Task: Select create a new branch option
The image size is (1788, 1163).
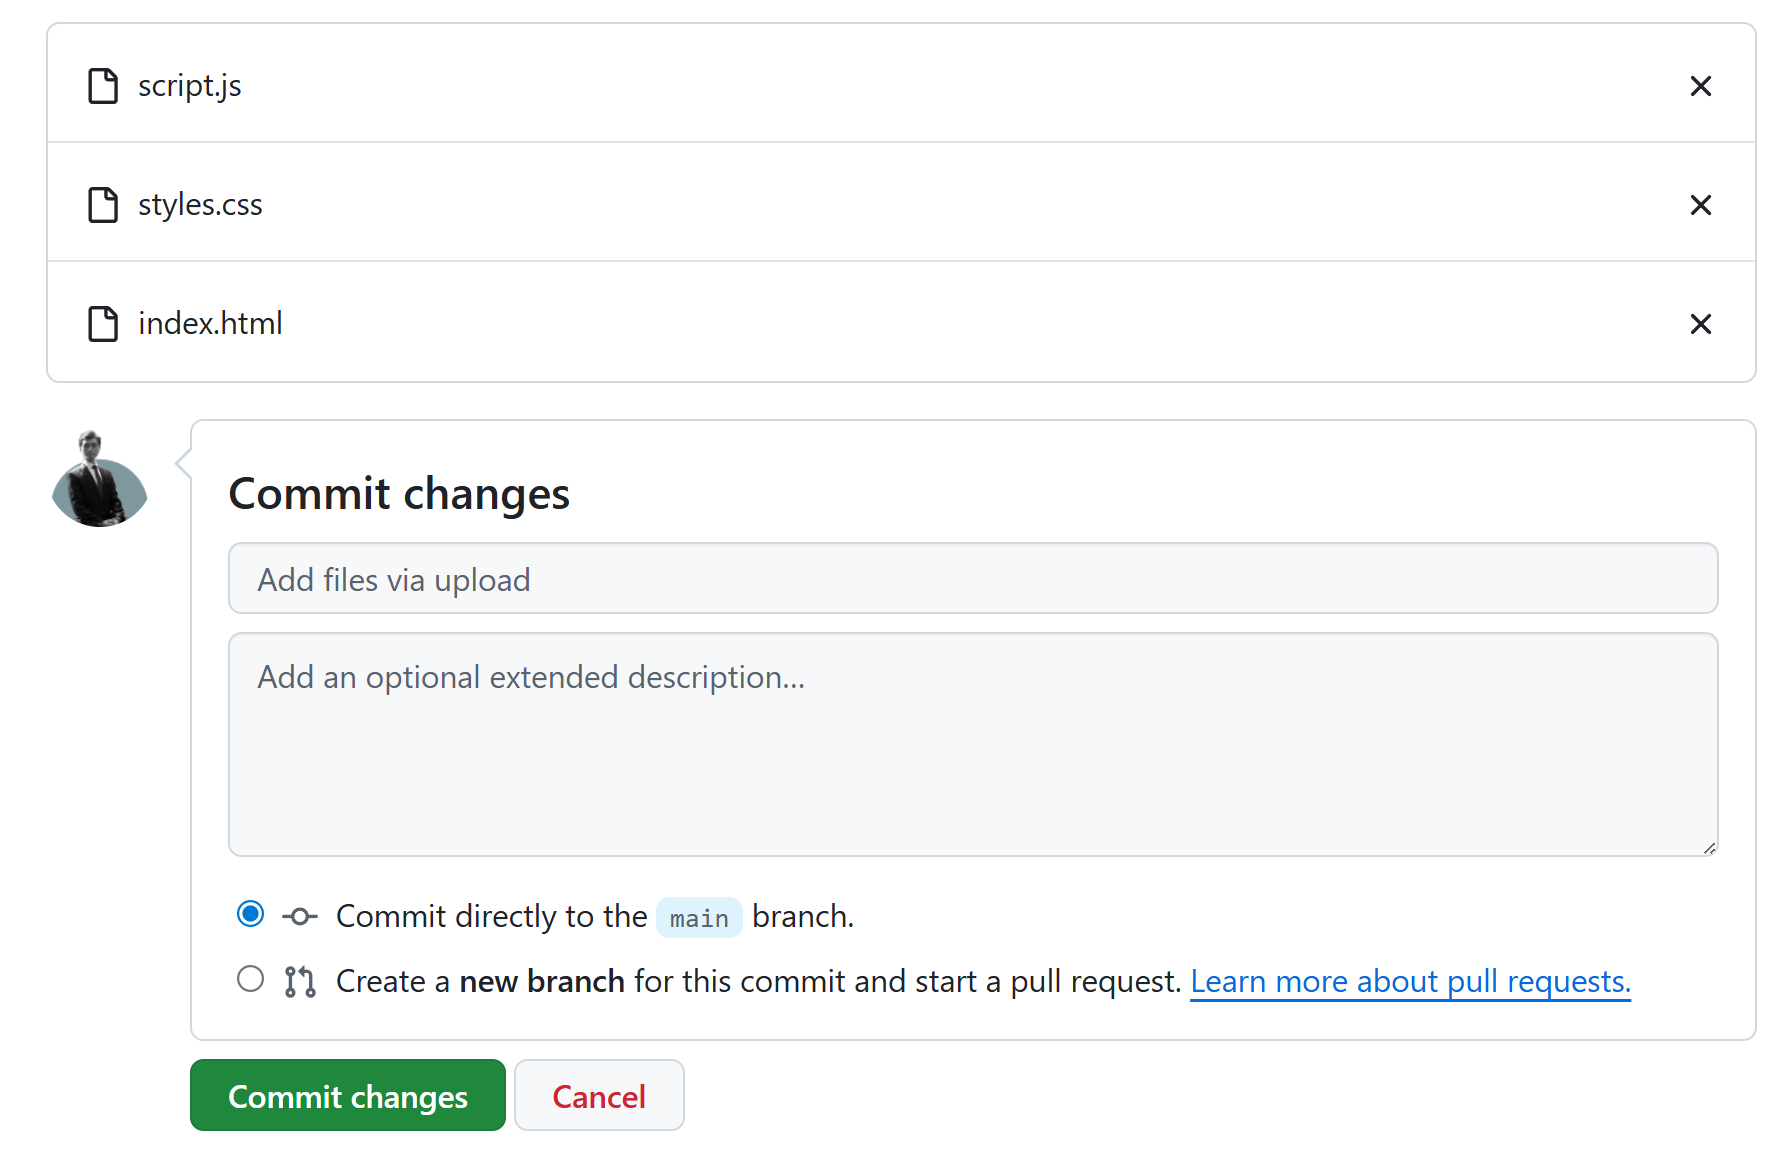Action: [x=251, y=979]
